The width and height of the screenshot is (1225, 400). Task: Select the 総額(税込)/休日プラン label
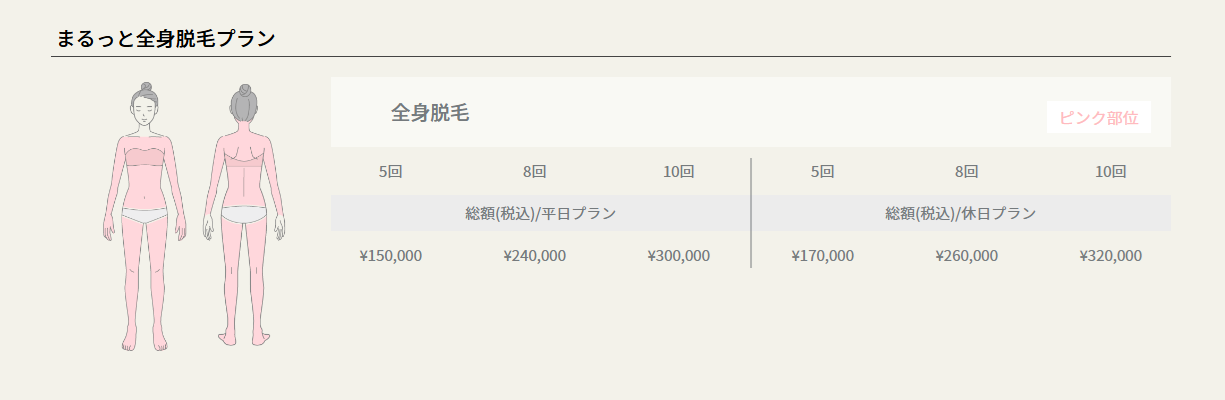coord(960,213)
